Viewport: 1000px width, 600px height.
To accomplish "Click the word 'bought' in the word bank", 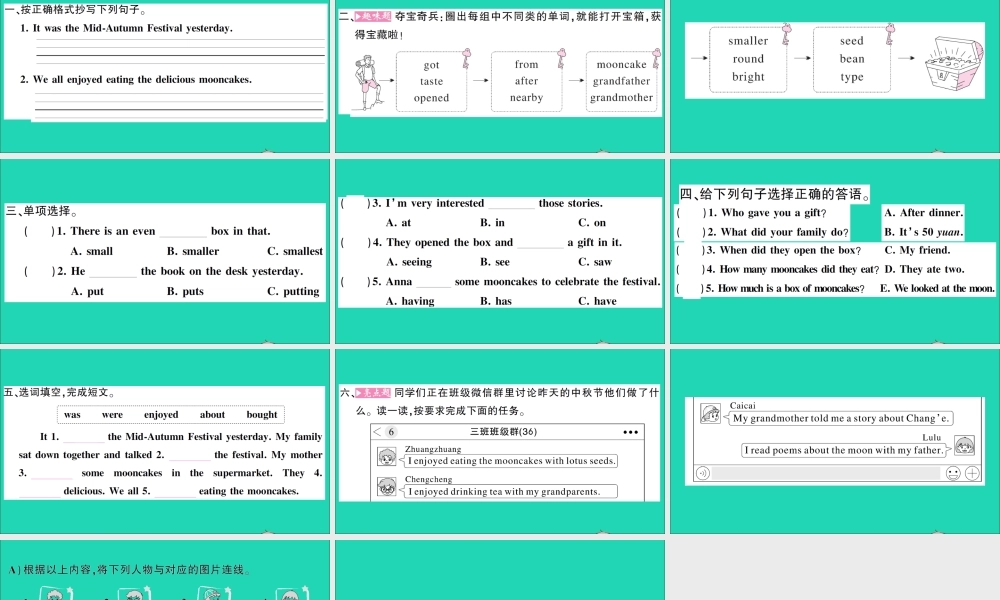I will pyautogui.click(x=262, y=414).
